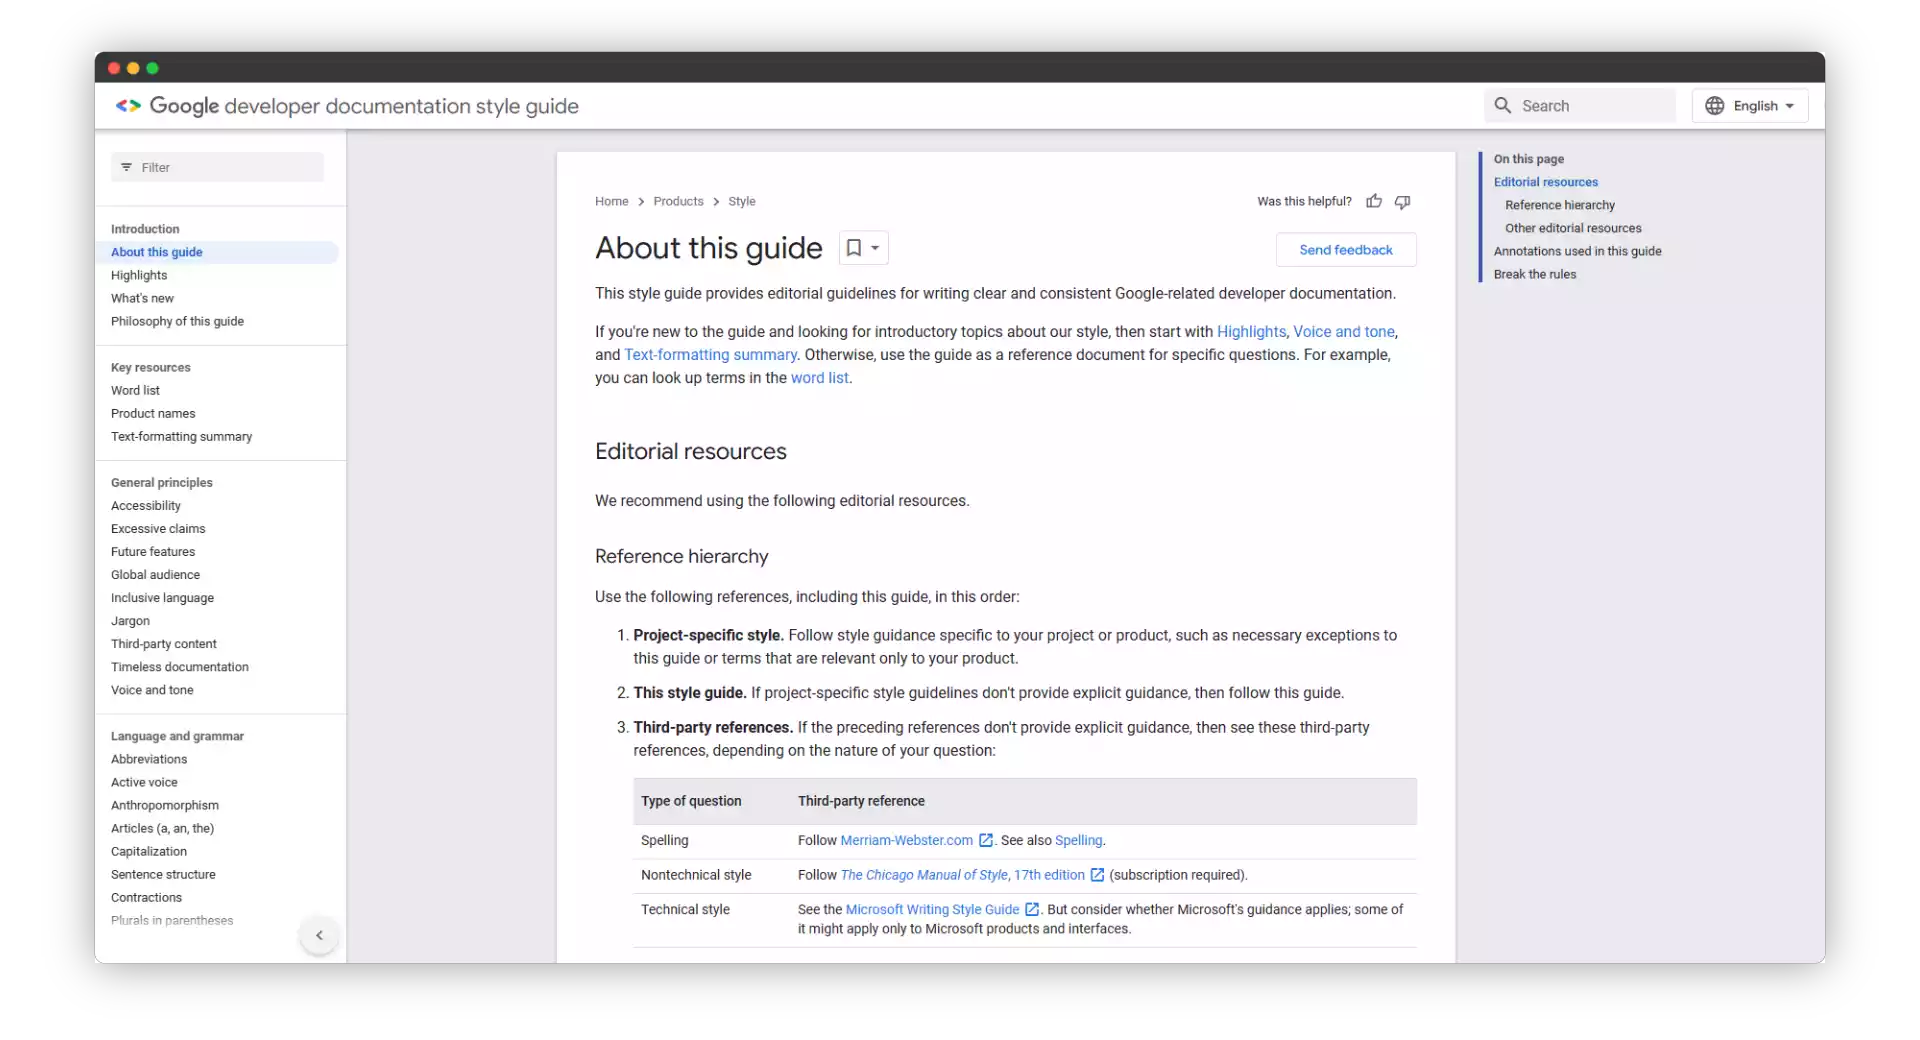Viewport: 1920px width, 1040px height.
Task: Open the English language dropdown
Action: coord(1751,105)
